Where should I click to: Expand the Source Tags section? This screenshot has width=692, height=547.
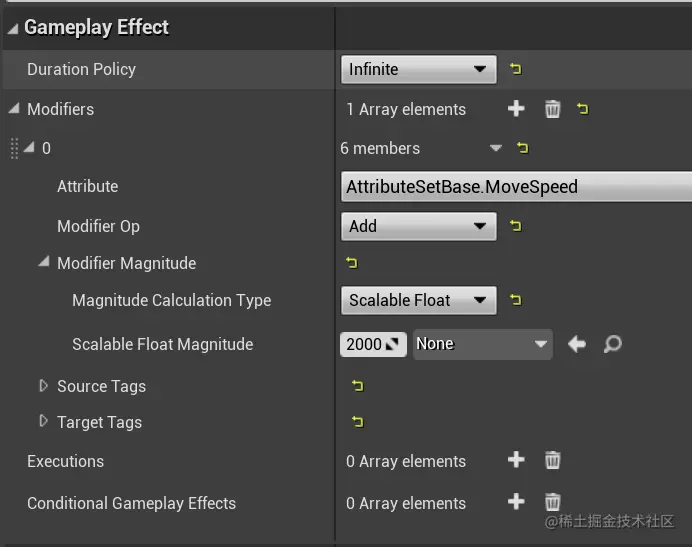[43, 386]
